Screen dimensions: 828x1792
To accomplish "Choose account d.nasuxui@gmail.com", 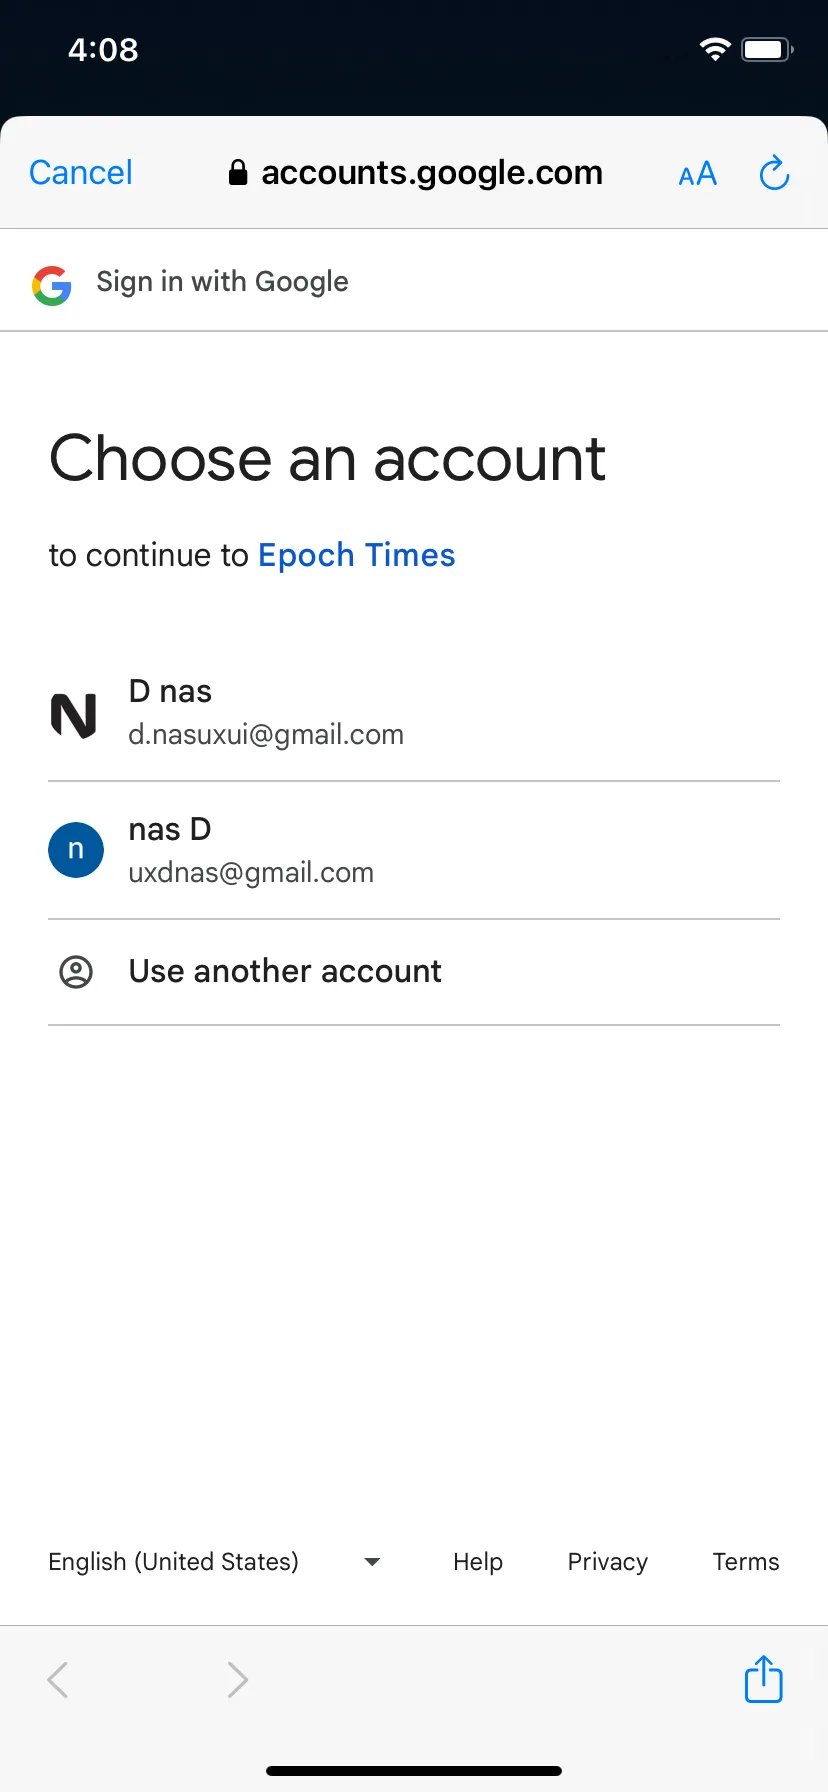I will coord(414,714).
